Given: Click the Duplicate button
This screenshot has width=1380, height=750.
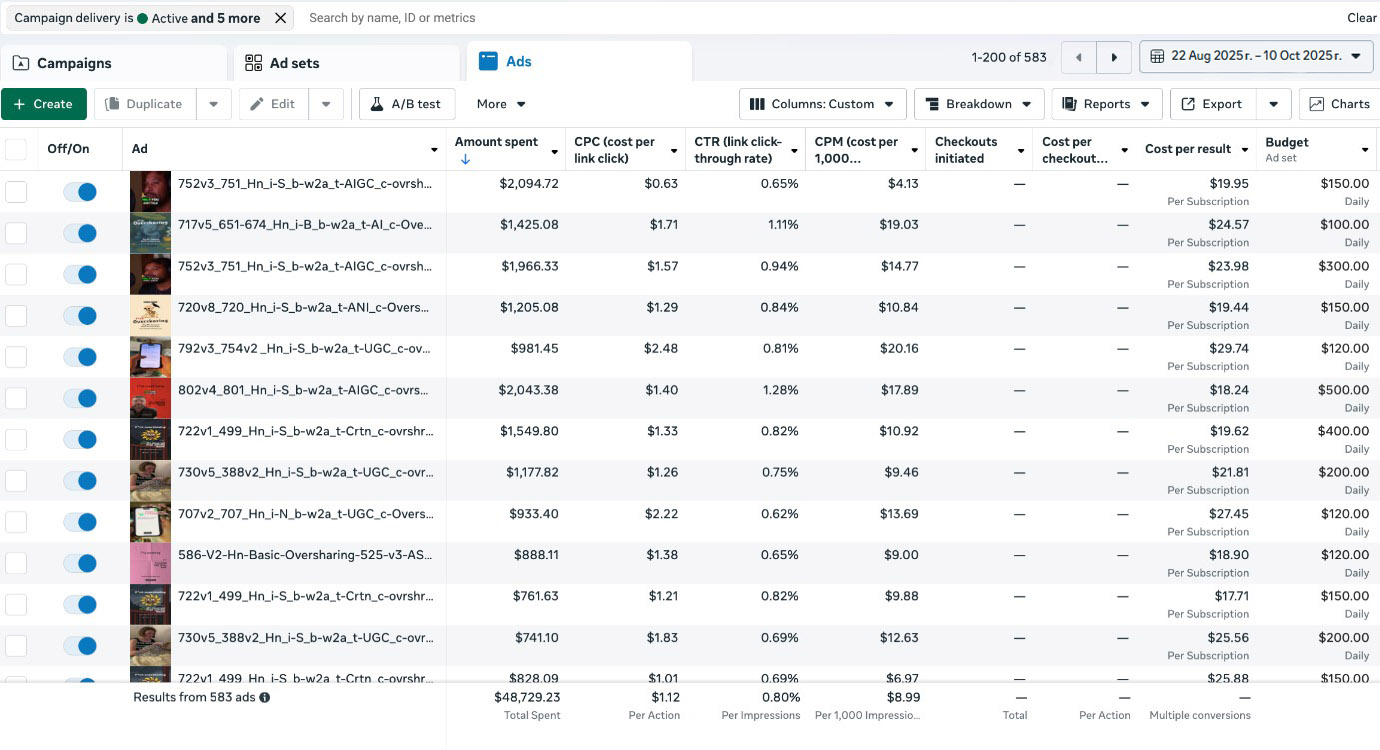Looking at the screenshot, I should 145,104.
